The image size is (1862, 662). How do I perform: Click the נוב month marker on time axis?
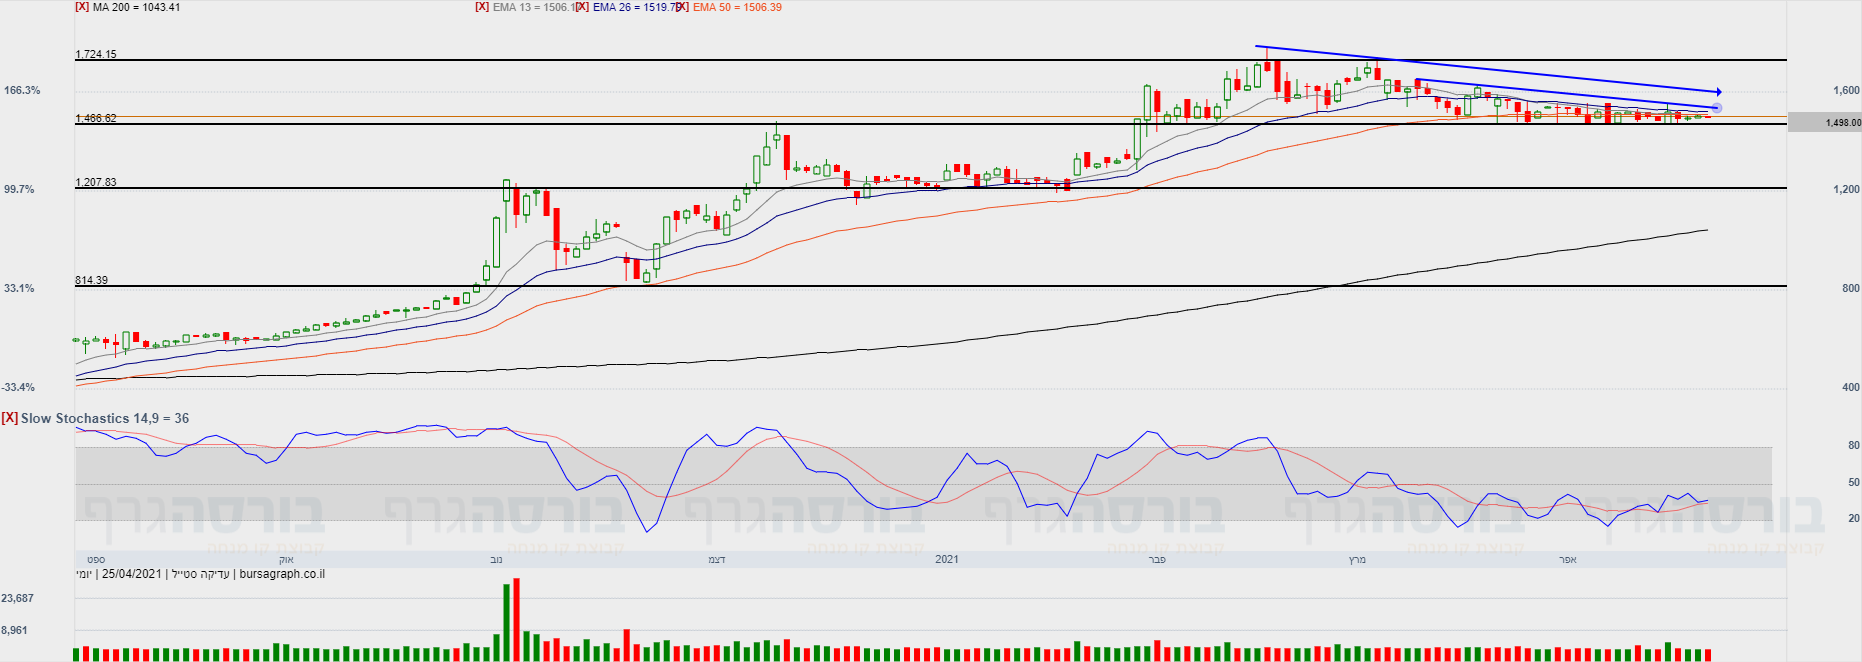click(496, 559)
